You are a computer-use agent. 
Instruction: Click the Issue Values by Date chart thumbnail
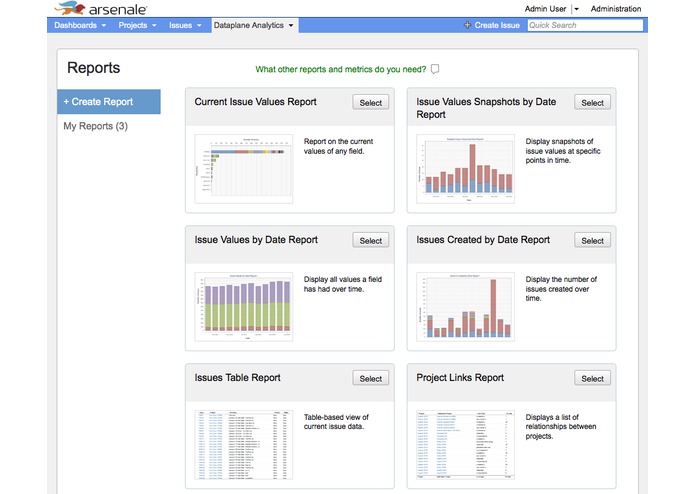click(244, 307)
